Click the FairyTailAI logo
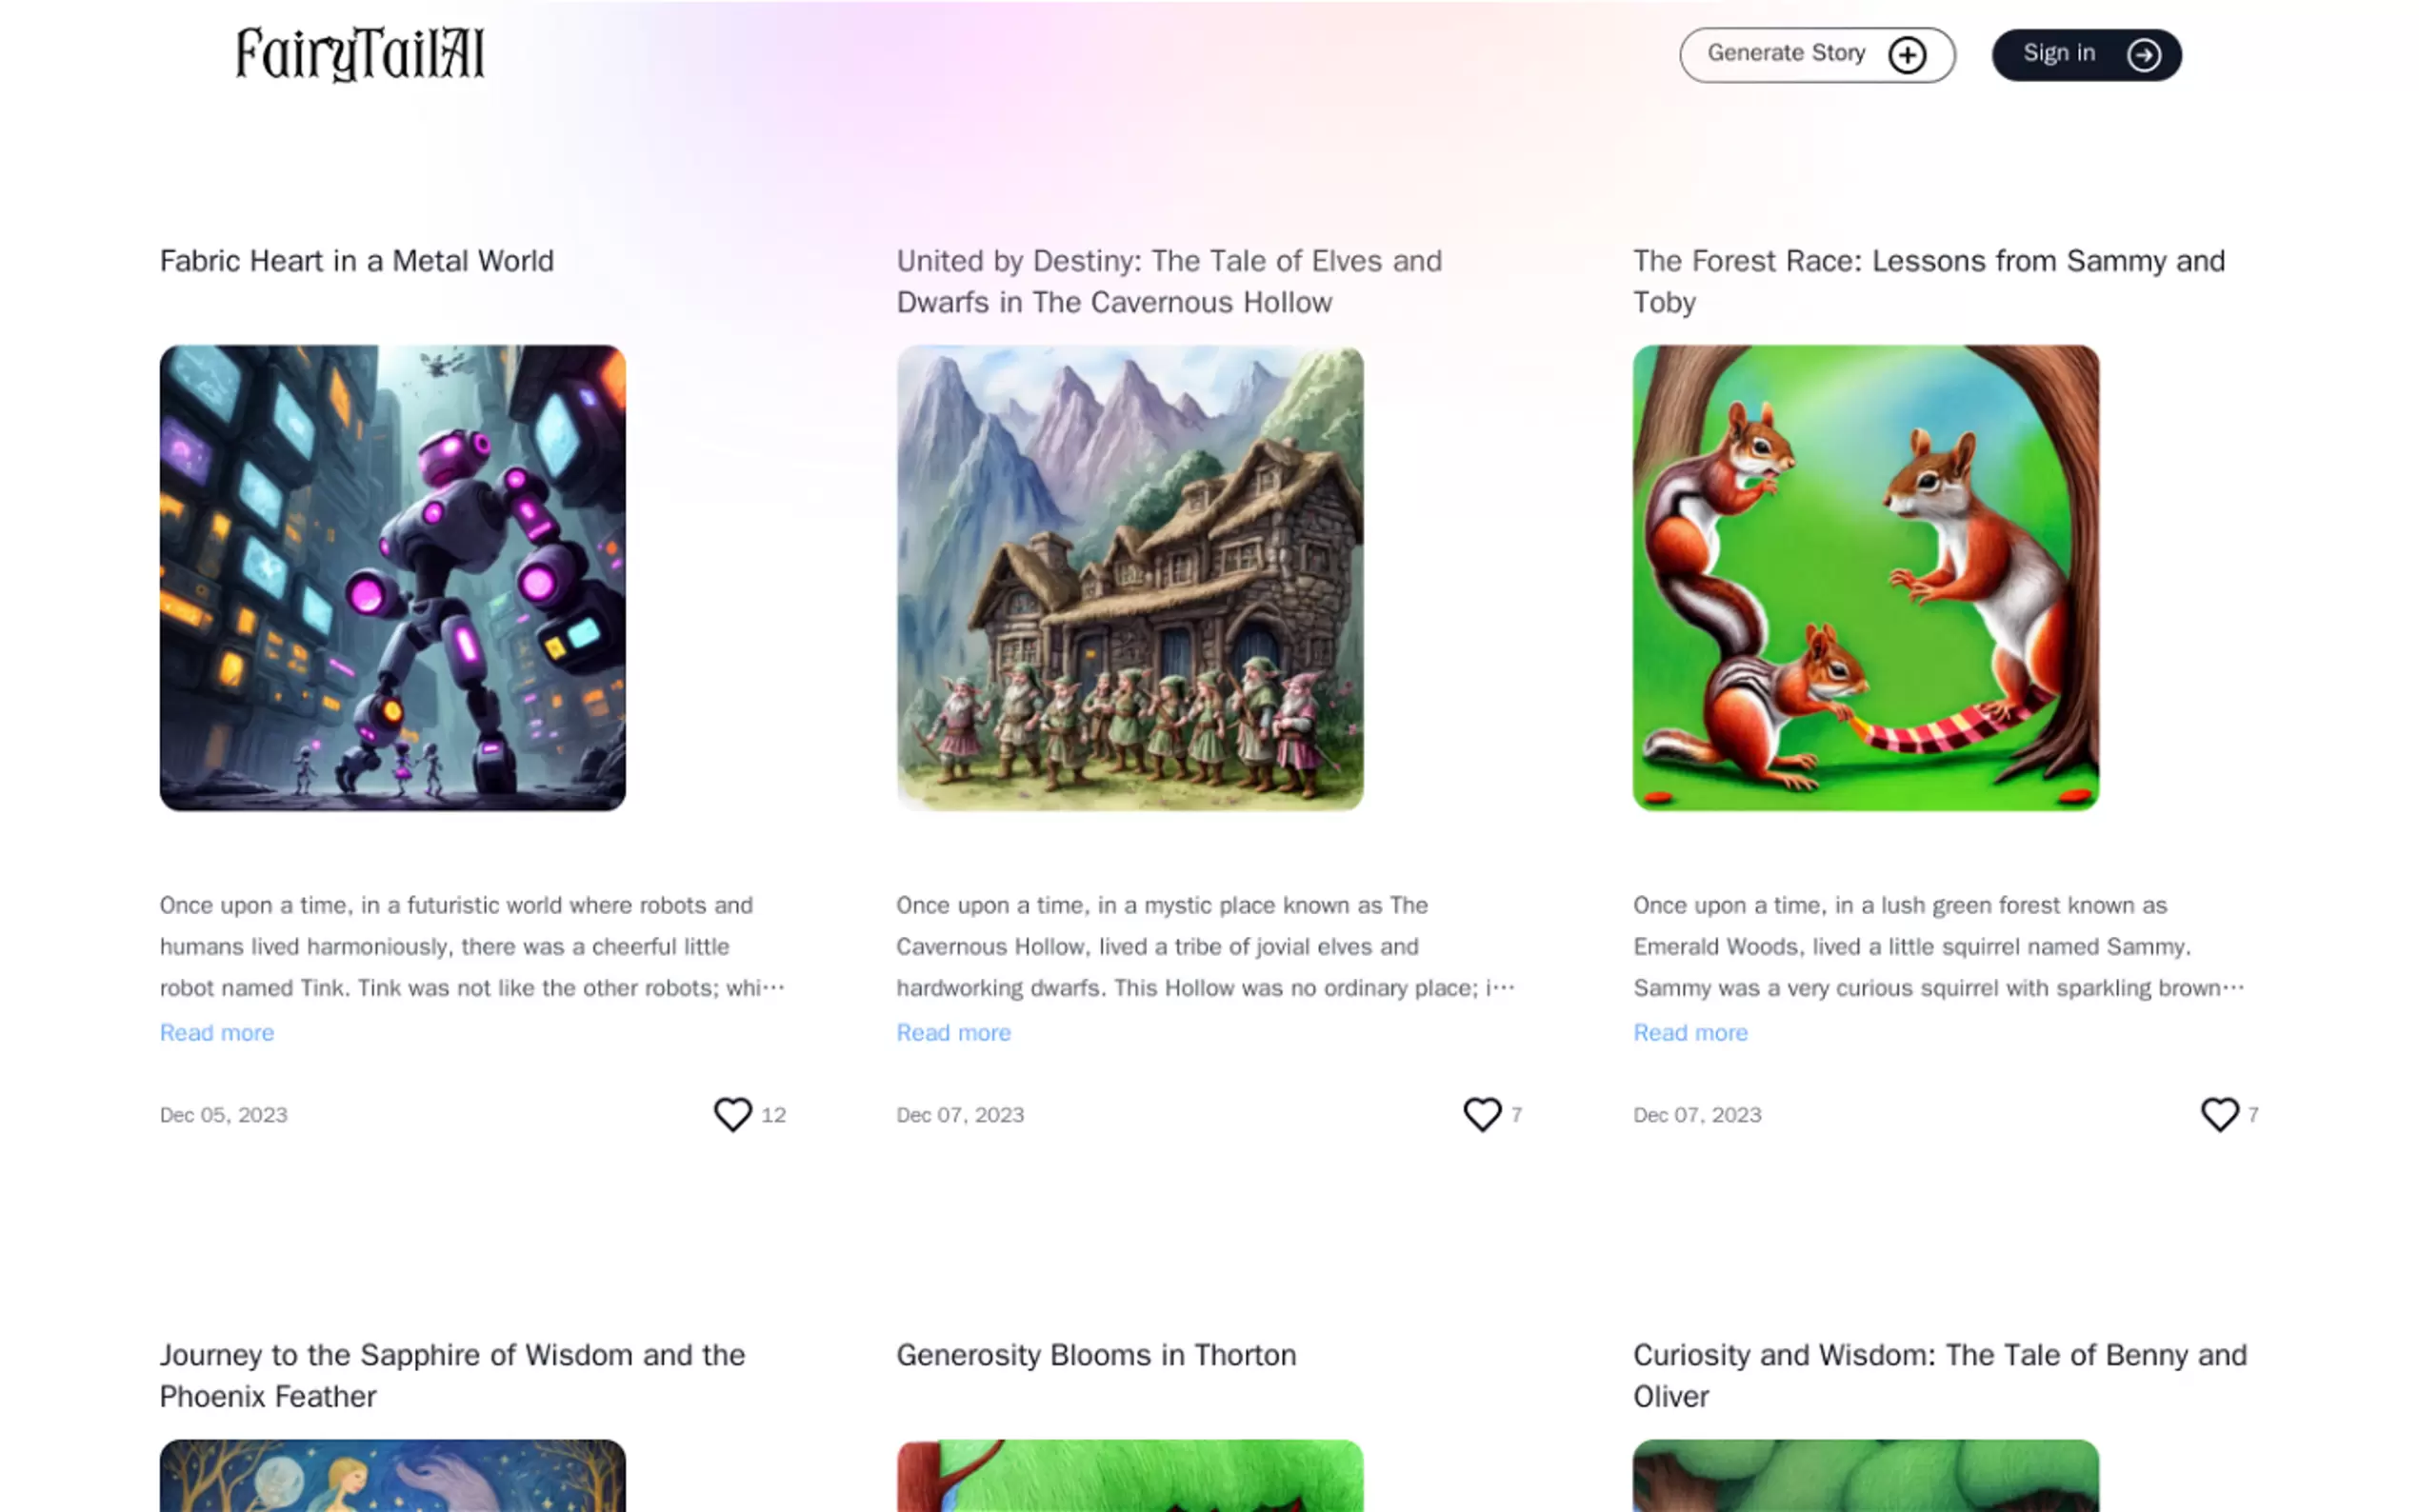This screenshot has height=1512, width=2419. pos(360,54)
